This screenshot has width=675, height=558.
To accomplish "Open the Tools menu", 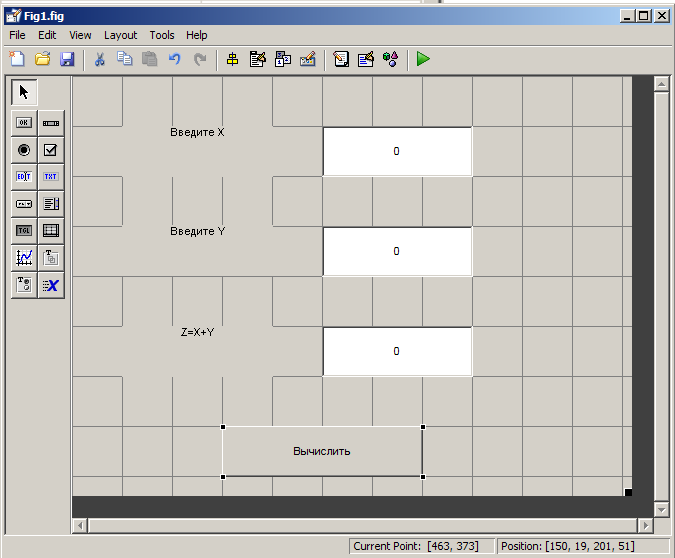I will point(162,35).
